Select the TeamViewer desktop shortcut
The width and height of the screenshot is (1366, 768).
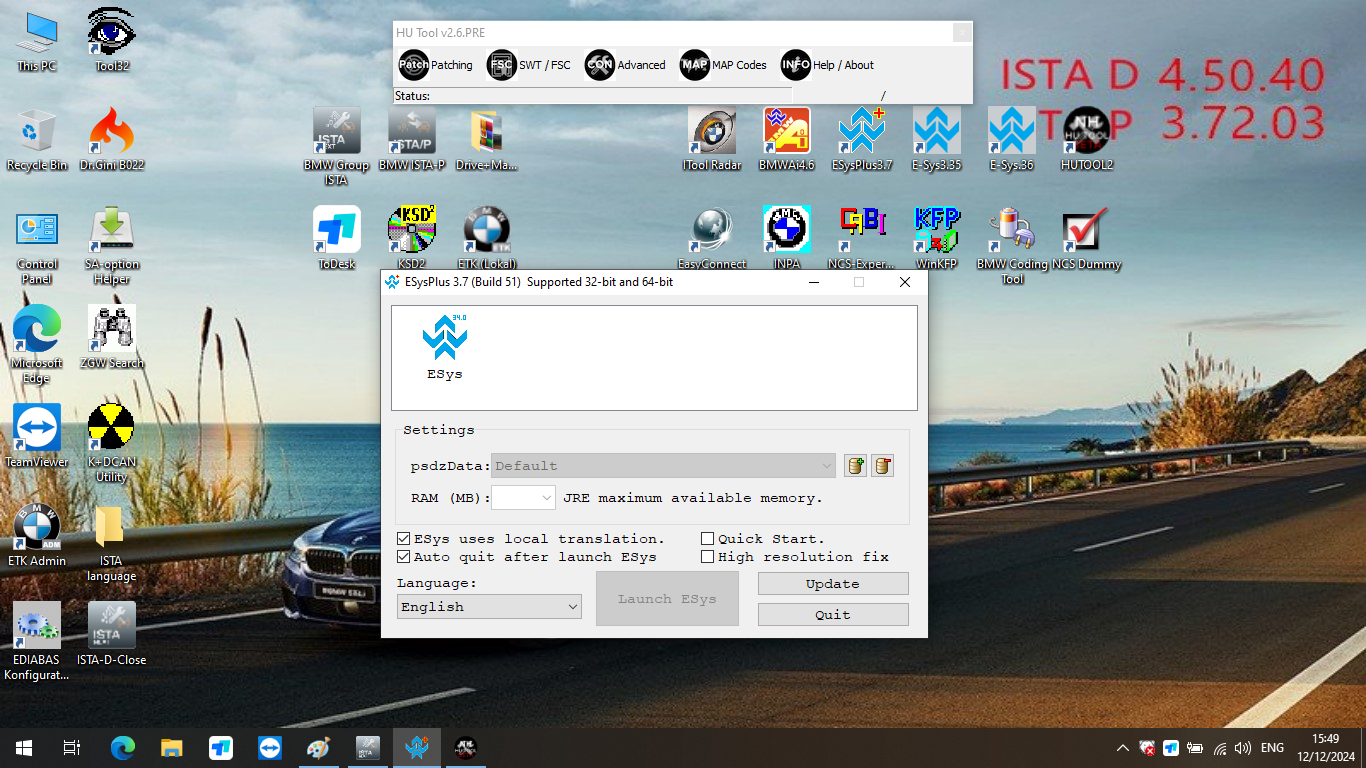click(37, 436)
